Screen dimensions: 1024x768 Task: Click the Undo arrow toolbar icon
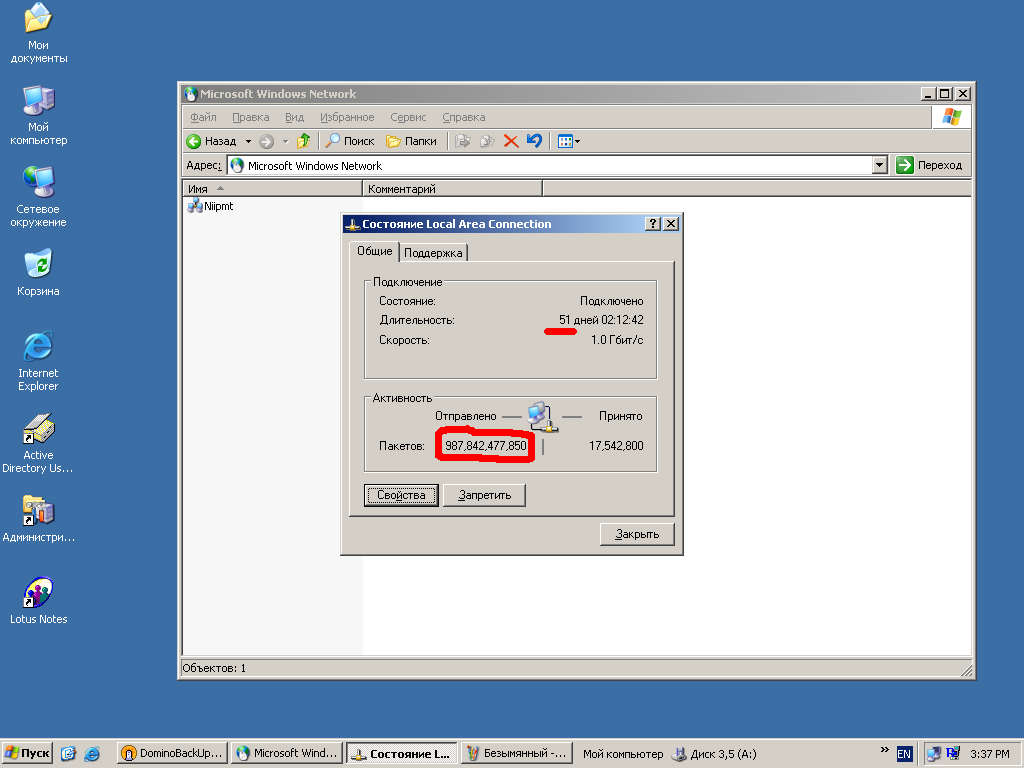[x=534, y=141]
